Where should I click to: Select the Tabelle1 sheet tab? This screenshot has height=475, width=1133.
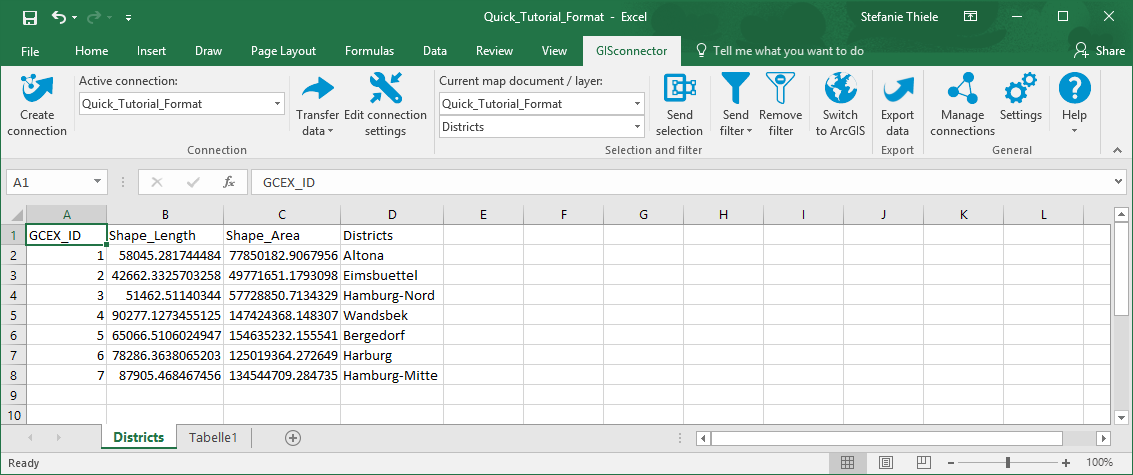(x=213, y=437)
